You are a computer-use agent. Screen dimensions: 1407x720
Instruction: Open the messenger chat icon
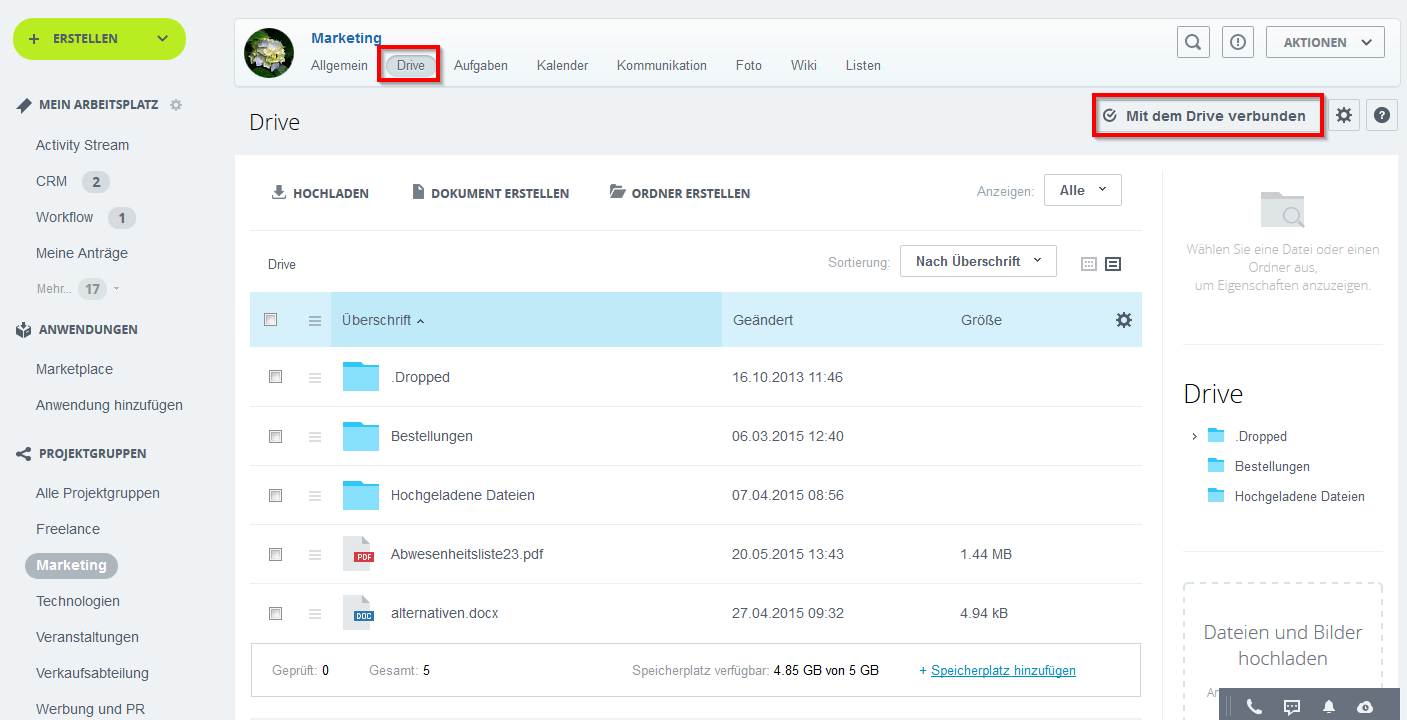point(1291,706)
